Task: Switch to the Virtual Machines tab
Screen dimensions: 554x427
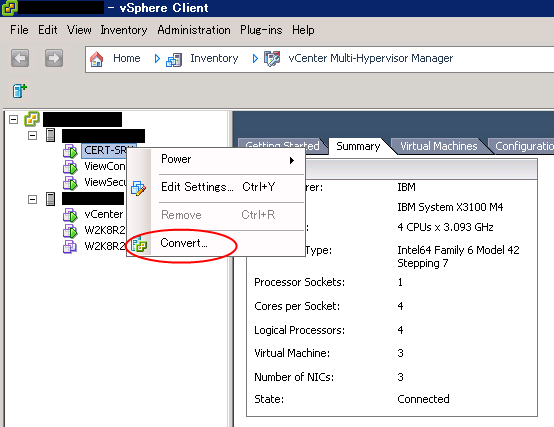Action: 438,146
